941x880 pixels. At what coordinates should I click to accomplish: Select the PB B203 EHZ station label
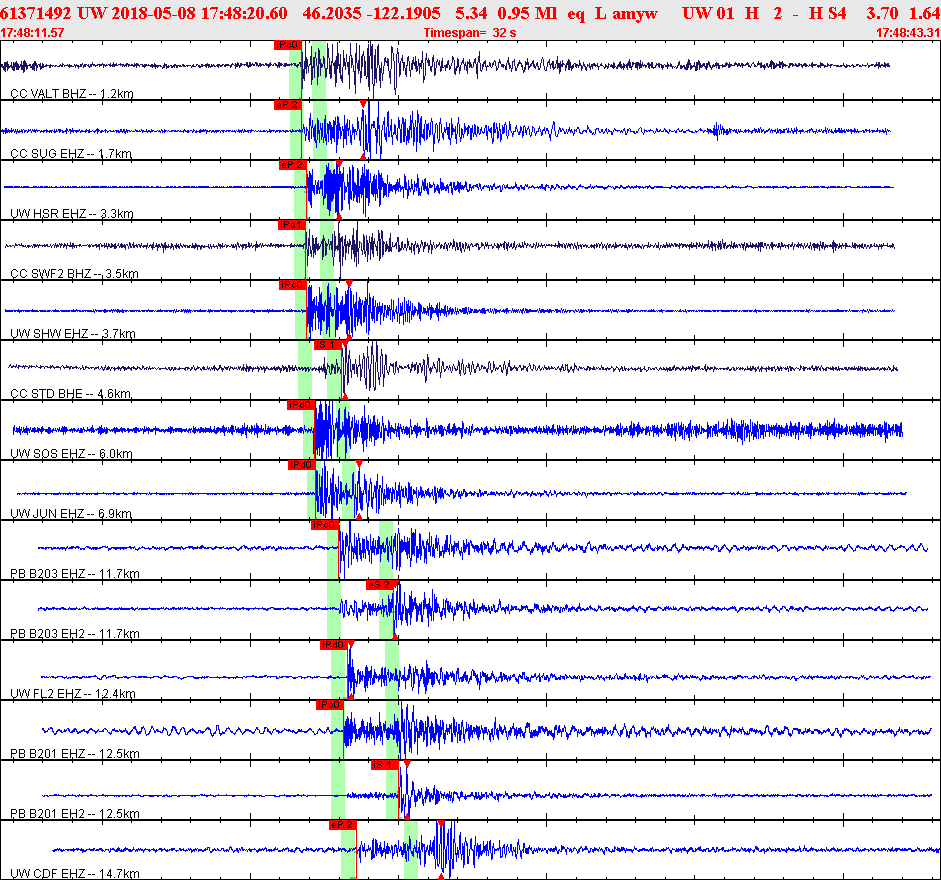[x=74, y=573]
